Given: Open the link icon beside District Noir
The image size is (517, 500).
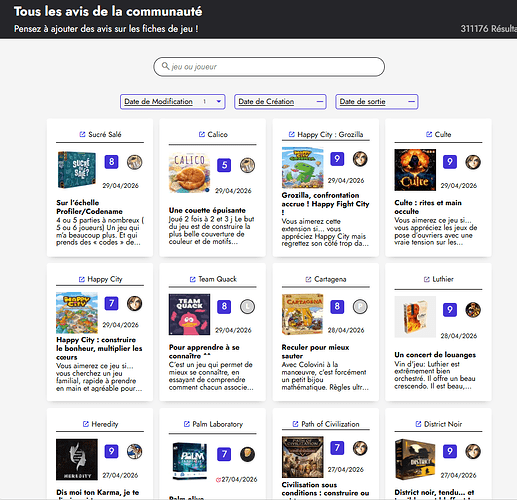Looking at the screenshot, I should point(418,424).
